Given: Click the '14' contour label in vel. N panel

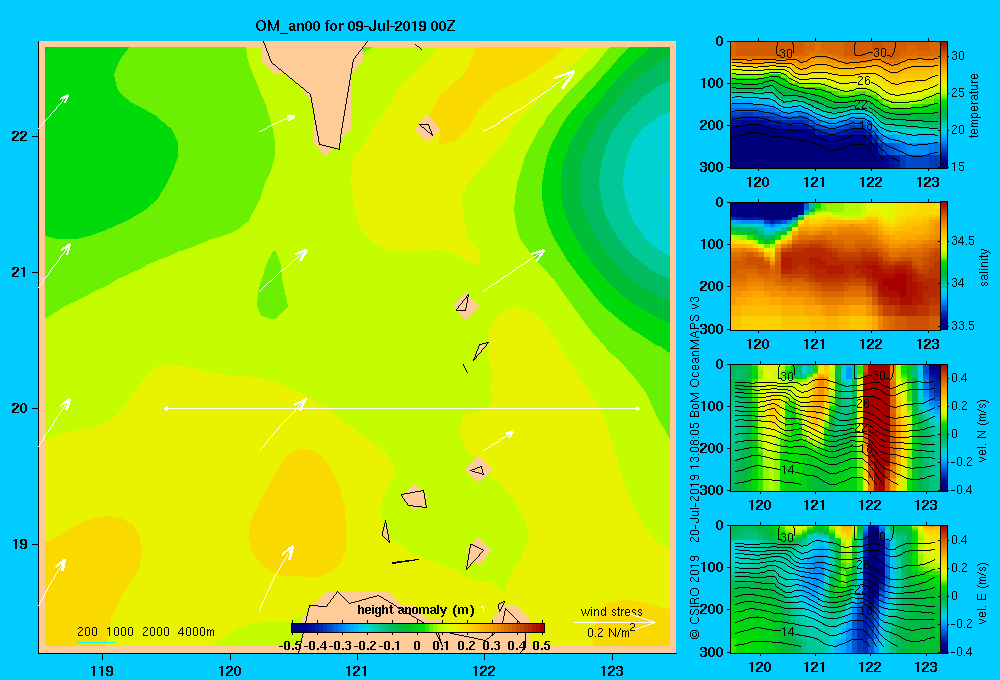Looking at the screenshot, I should (788, 470).
